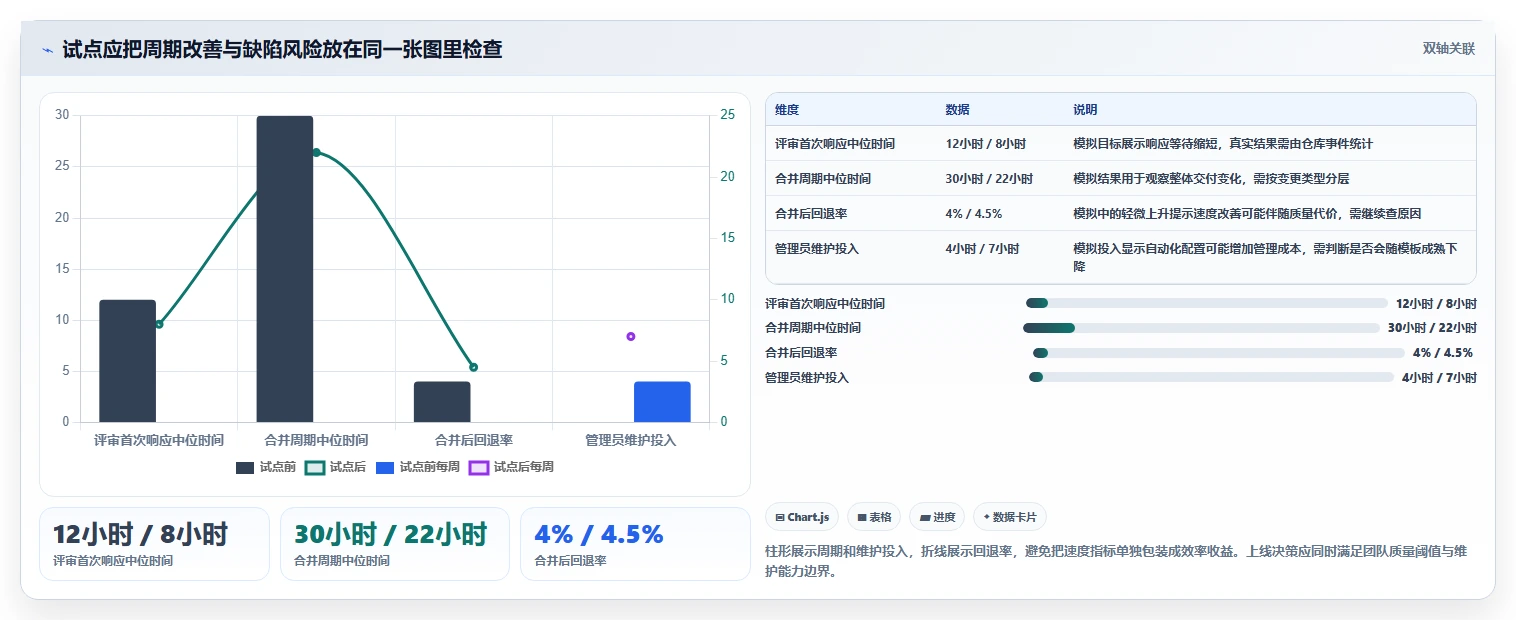Click table row label 合并周期中位时间
Viewport: 1516px width, 620px height.
(823, 179)
